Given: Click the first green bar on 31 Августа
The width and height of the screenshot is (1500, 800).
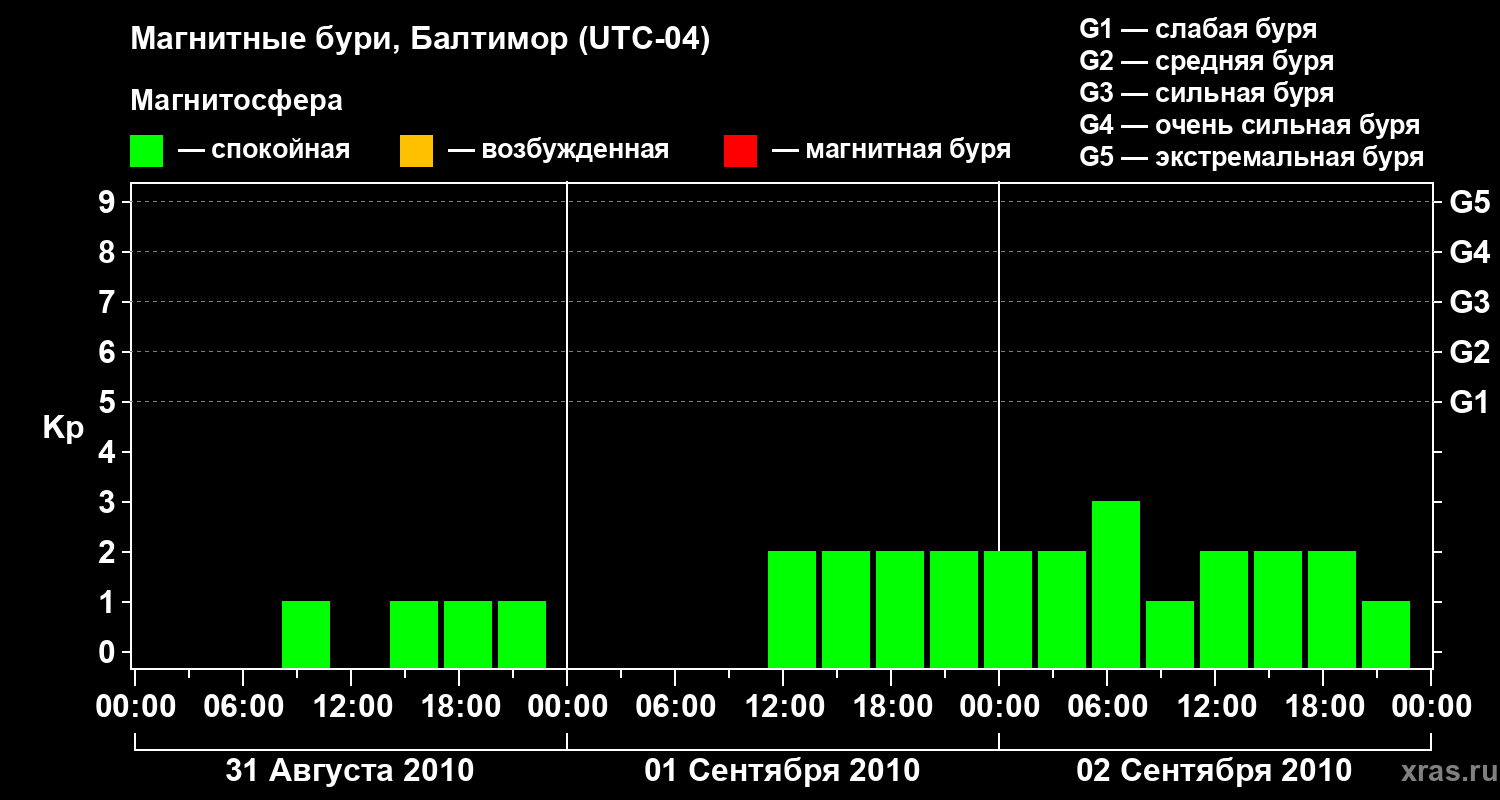Looking at the screenshot, I should pyautogui.click(x=306, y=634).
